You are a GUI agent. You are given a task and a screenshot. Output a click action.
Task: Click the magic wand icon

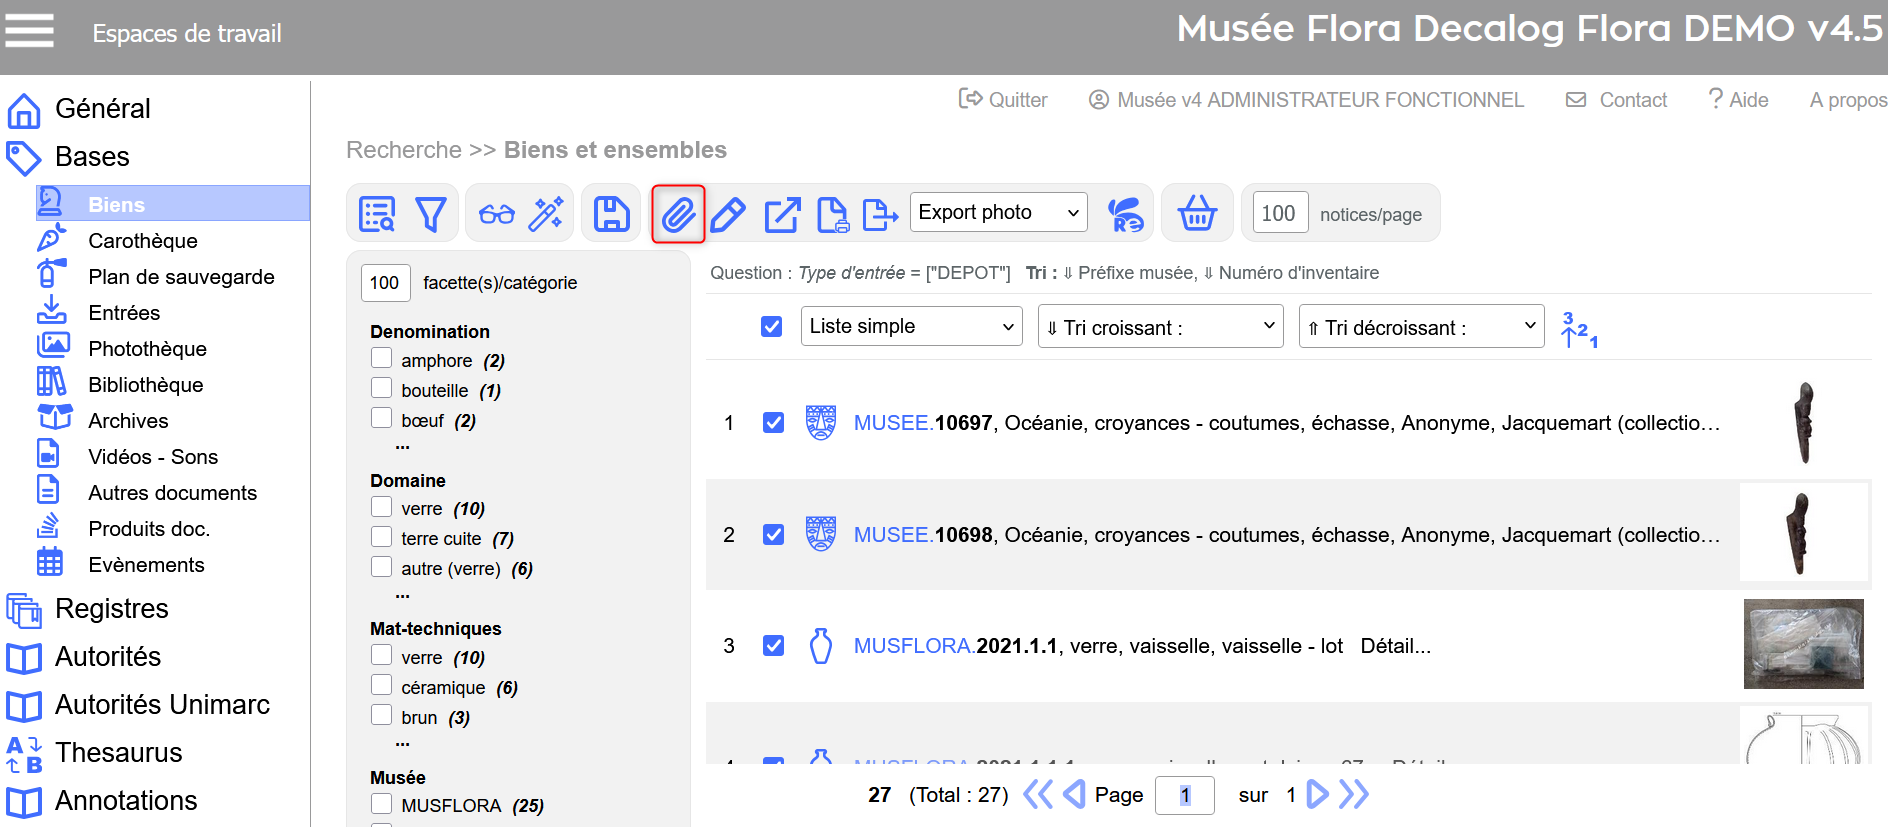[x=546, y=214]
